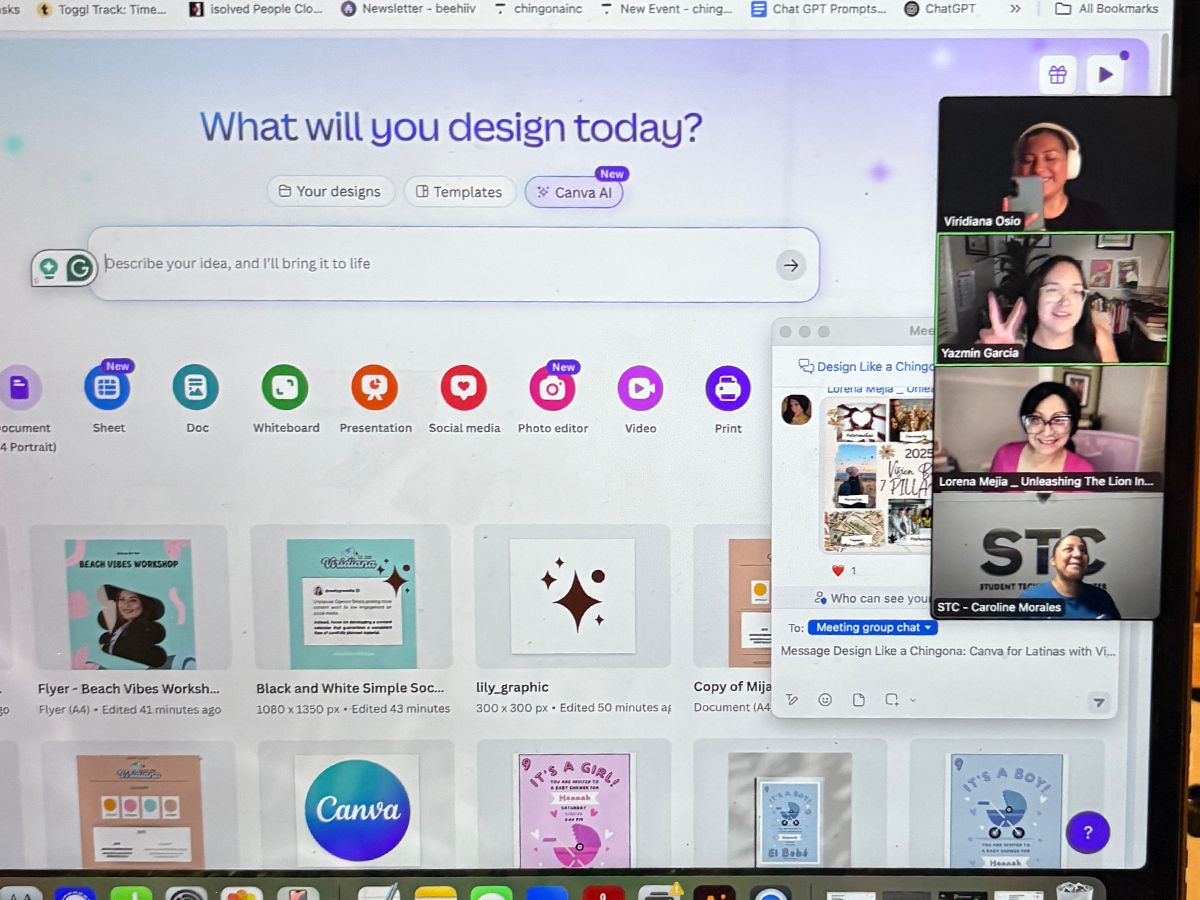Click the attach file icon in Zoom chat

(x=858, y=700)
